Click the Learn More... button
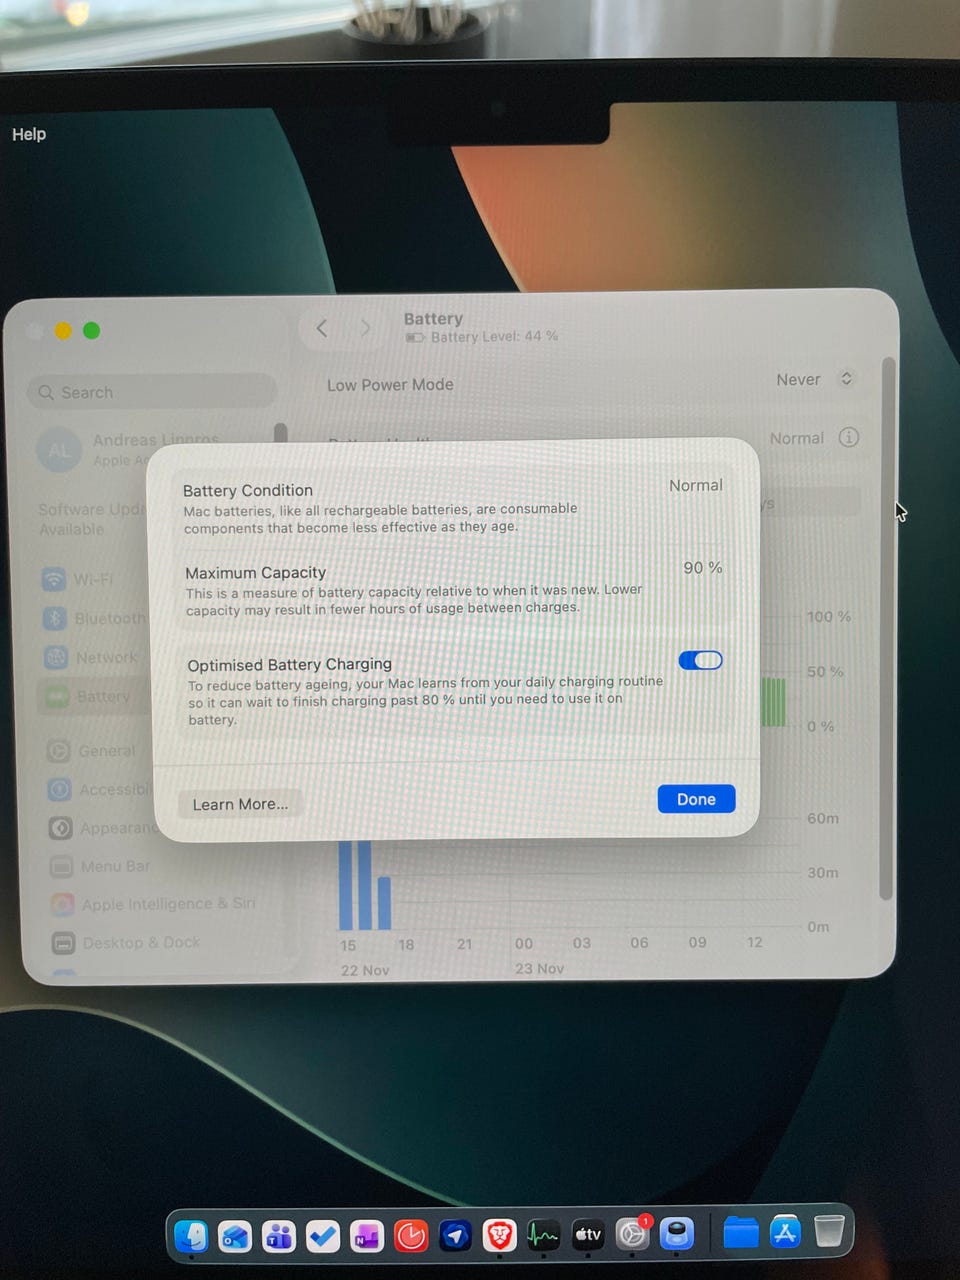 coord(240,804)
